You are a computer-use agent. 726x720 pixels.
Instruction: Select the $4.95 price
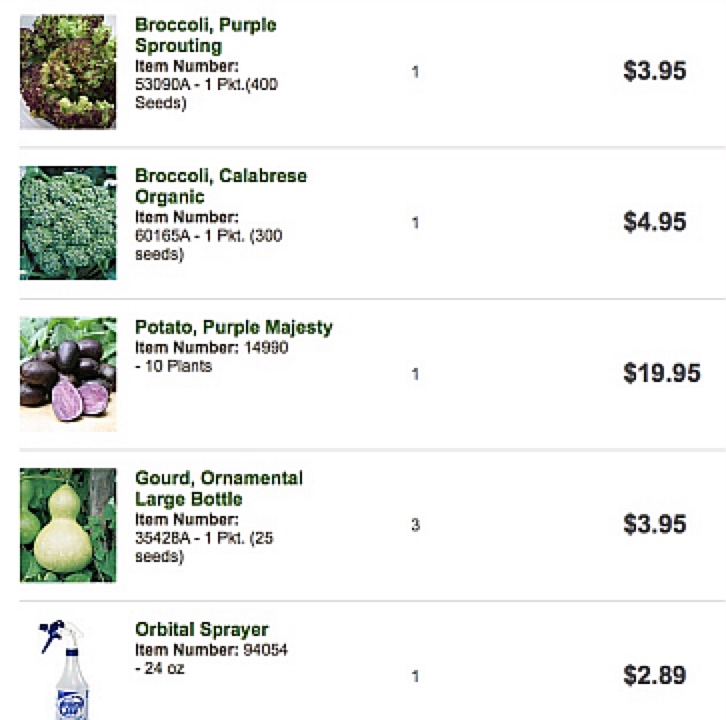654,223
